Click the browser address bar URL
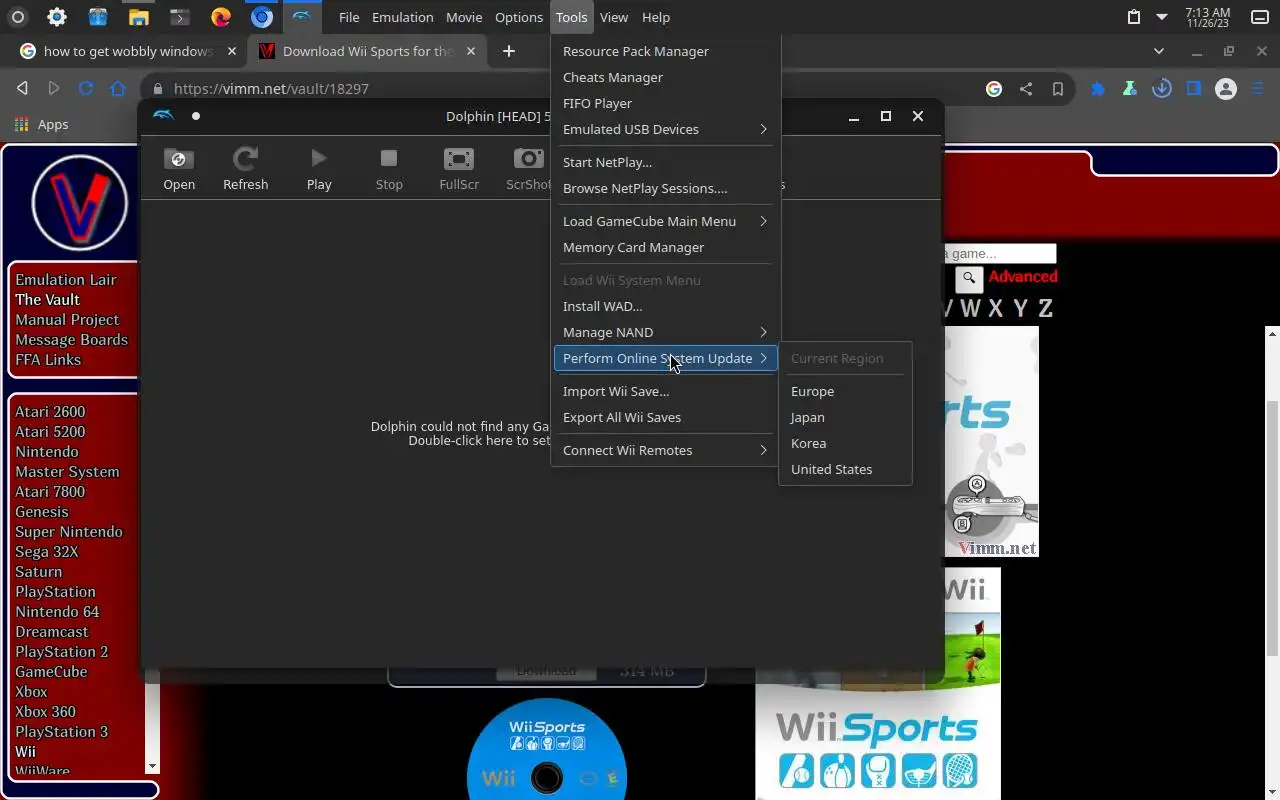The height and width of the screenshot is (800, 1280). coord(271,89)
